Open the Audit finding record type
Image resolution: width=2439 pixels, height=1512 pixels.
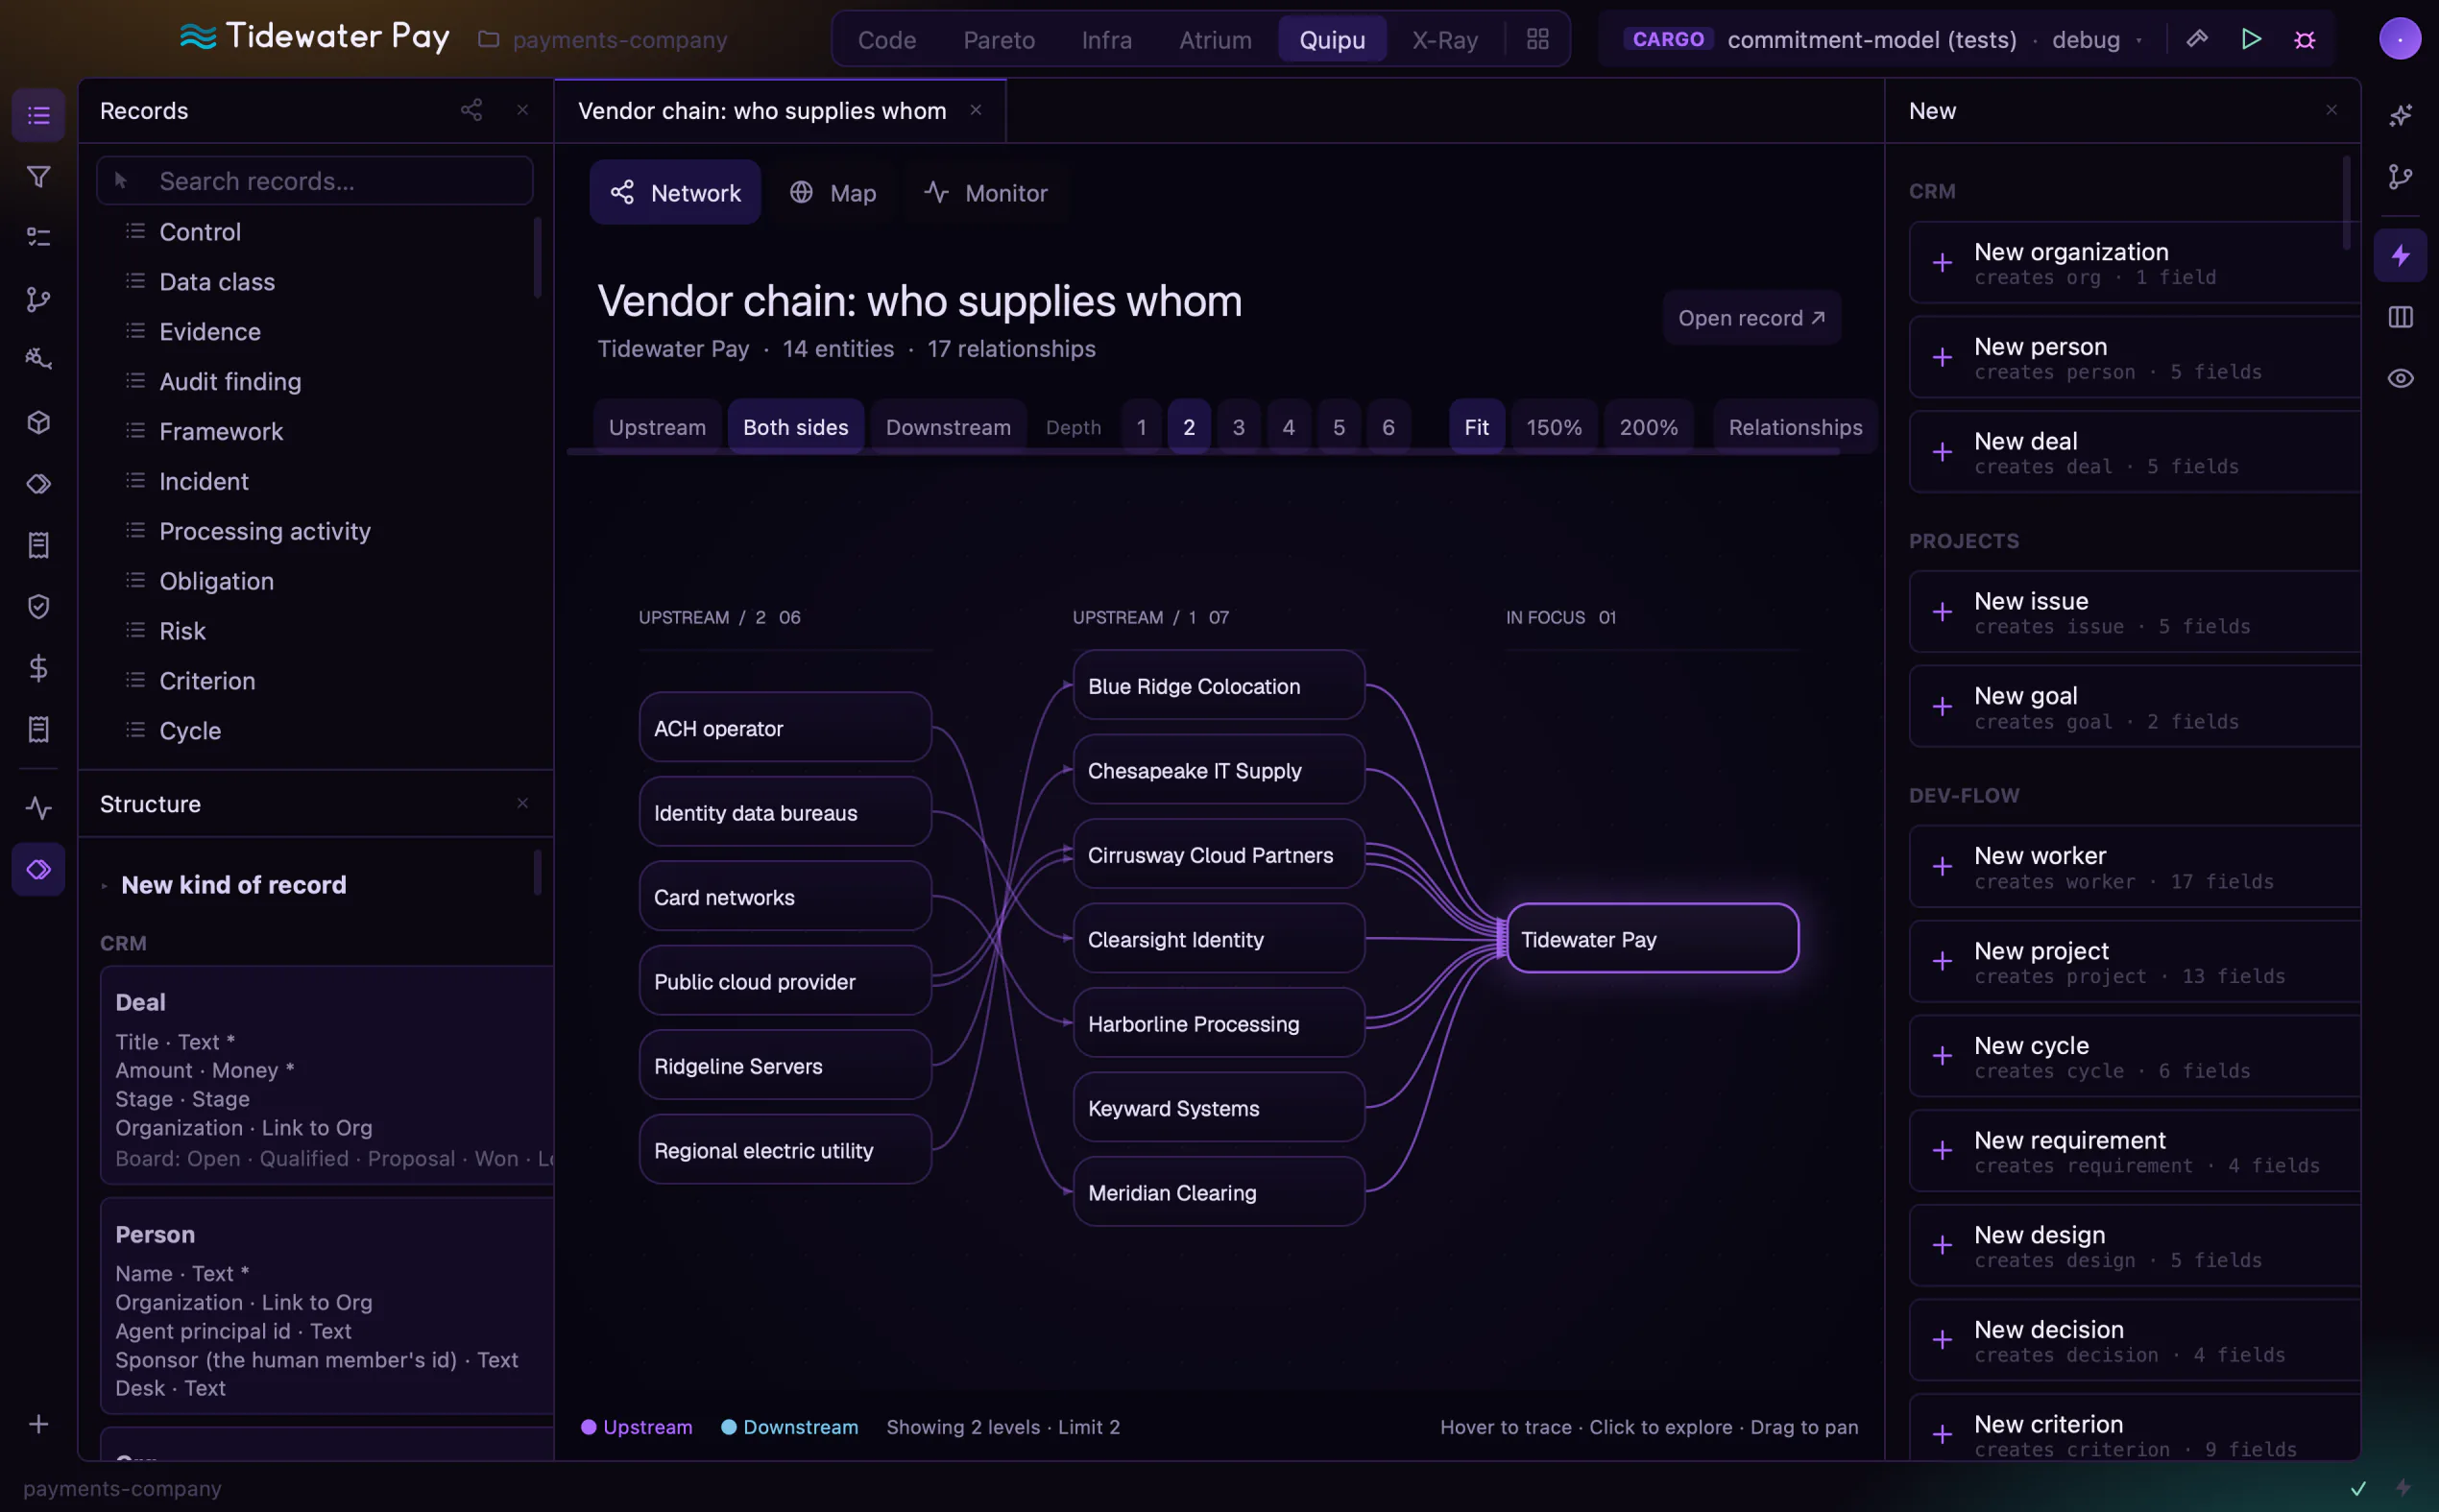pyautogui.click(x=229, y=381)
